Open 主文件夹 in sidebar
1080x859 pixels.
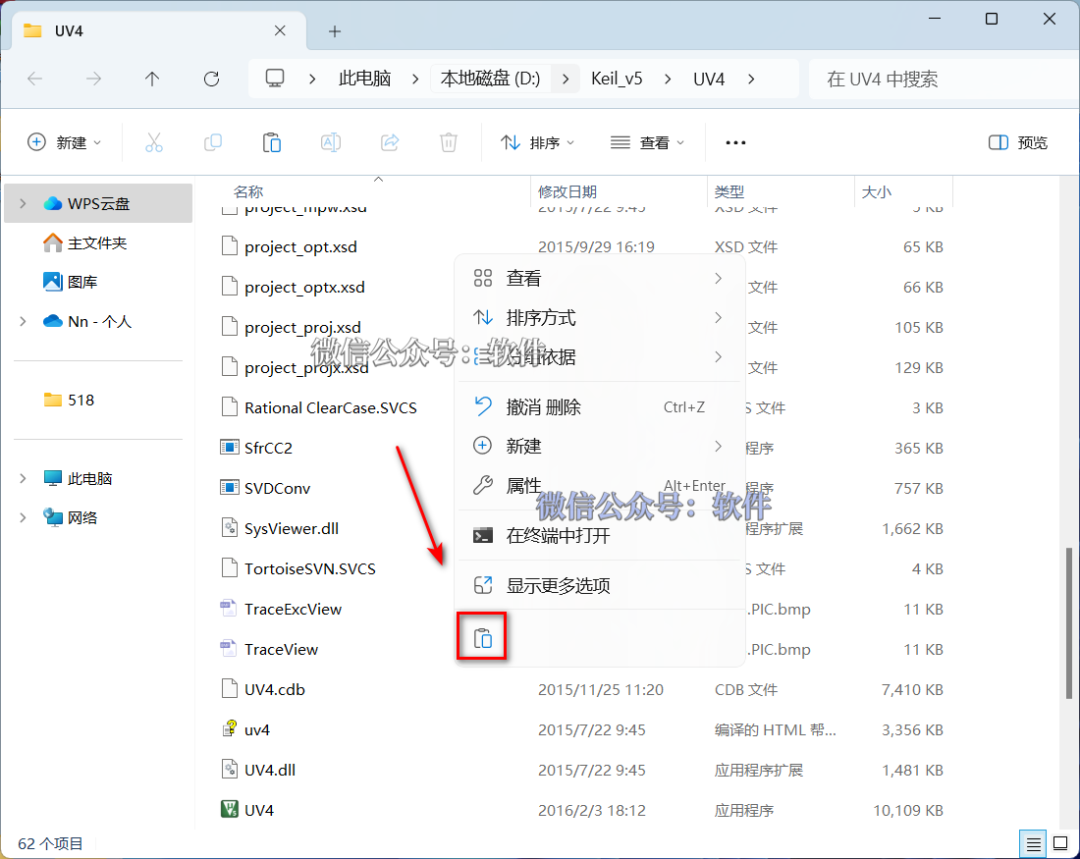[97, 242]
